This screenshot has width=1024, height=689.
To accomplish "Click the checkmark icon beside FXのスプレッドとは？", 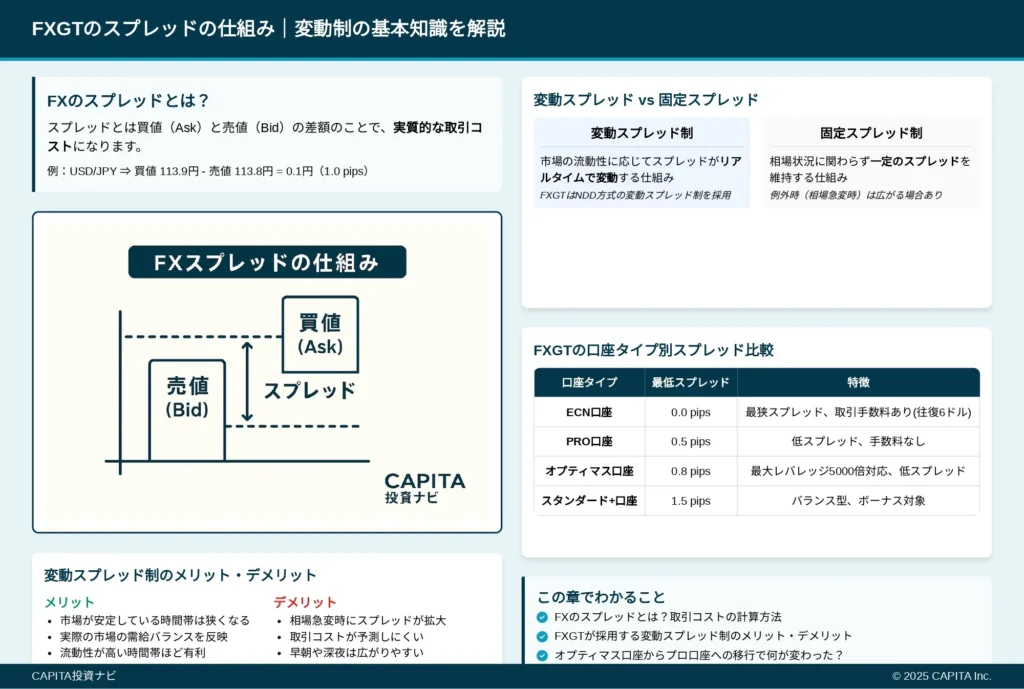I will 542,617.
